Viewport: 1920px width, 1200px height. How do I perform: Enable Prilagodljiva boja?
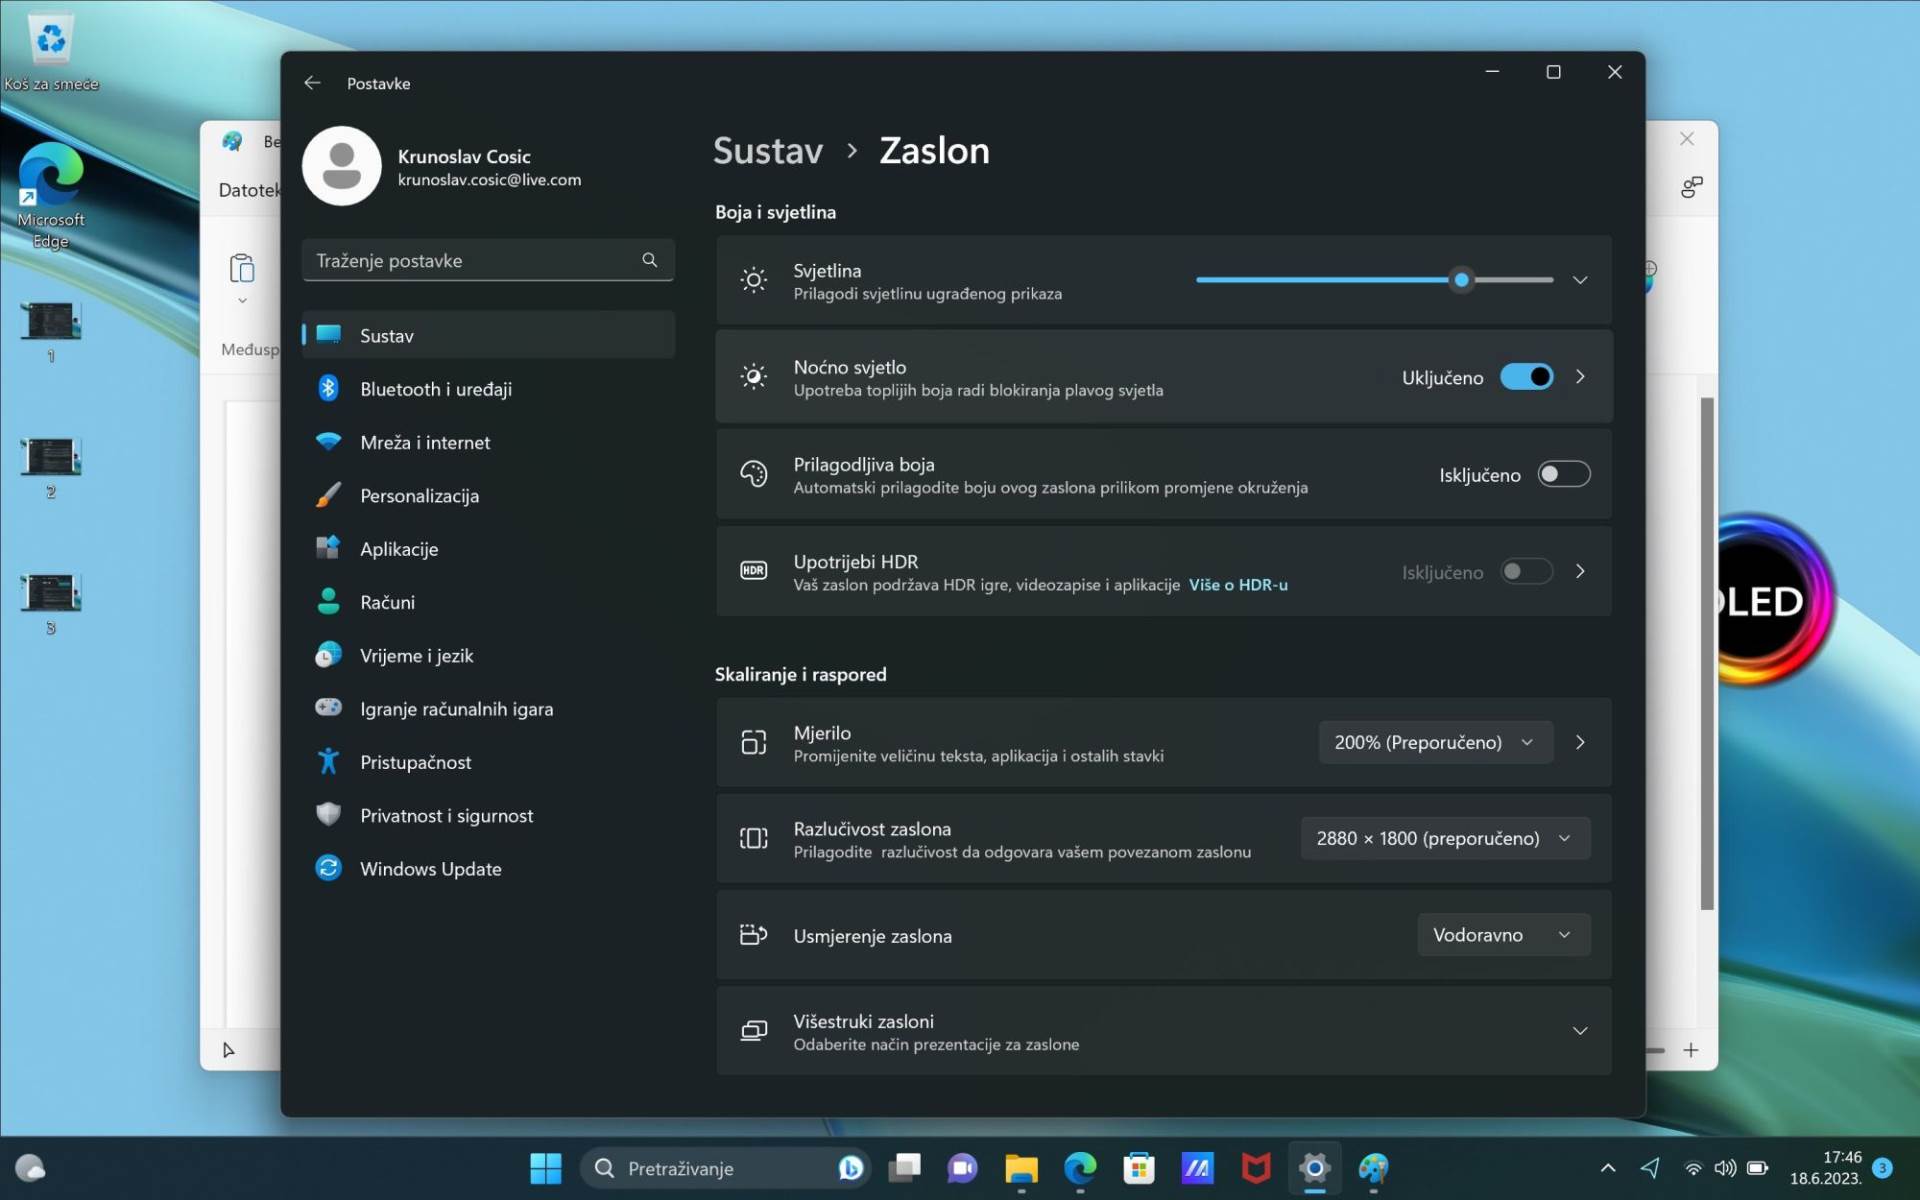click(1563, 474)
